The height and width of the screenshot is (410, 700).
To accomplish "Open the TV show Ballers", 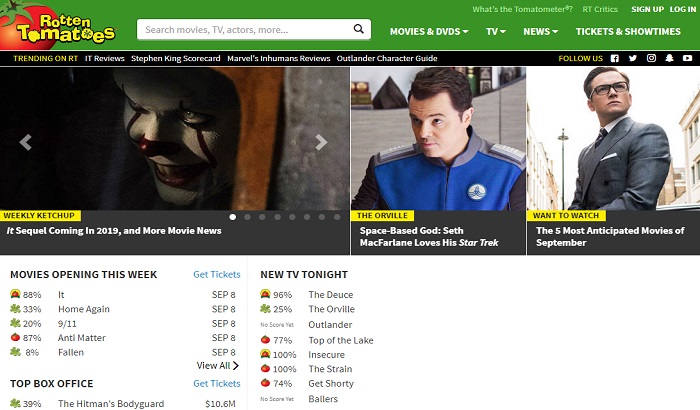I will coord(323,399).
